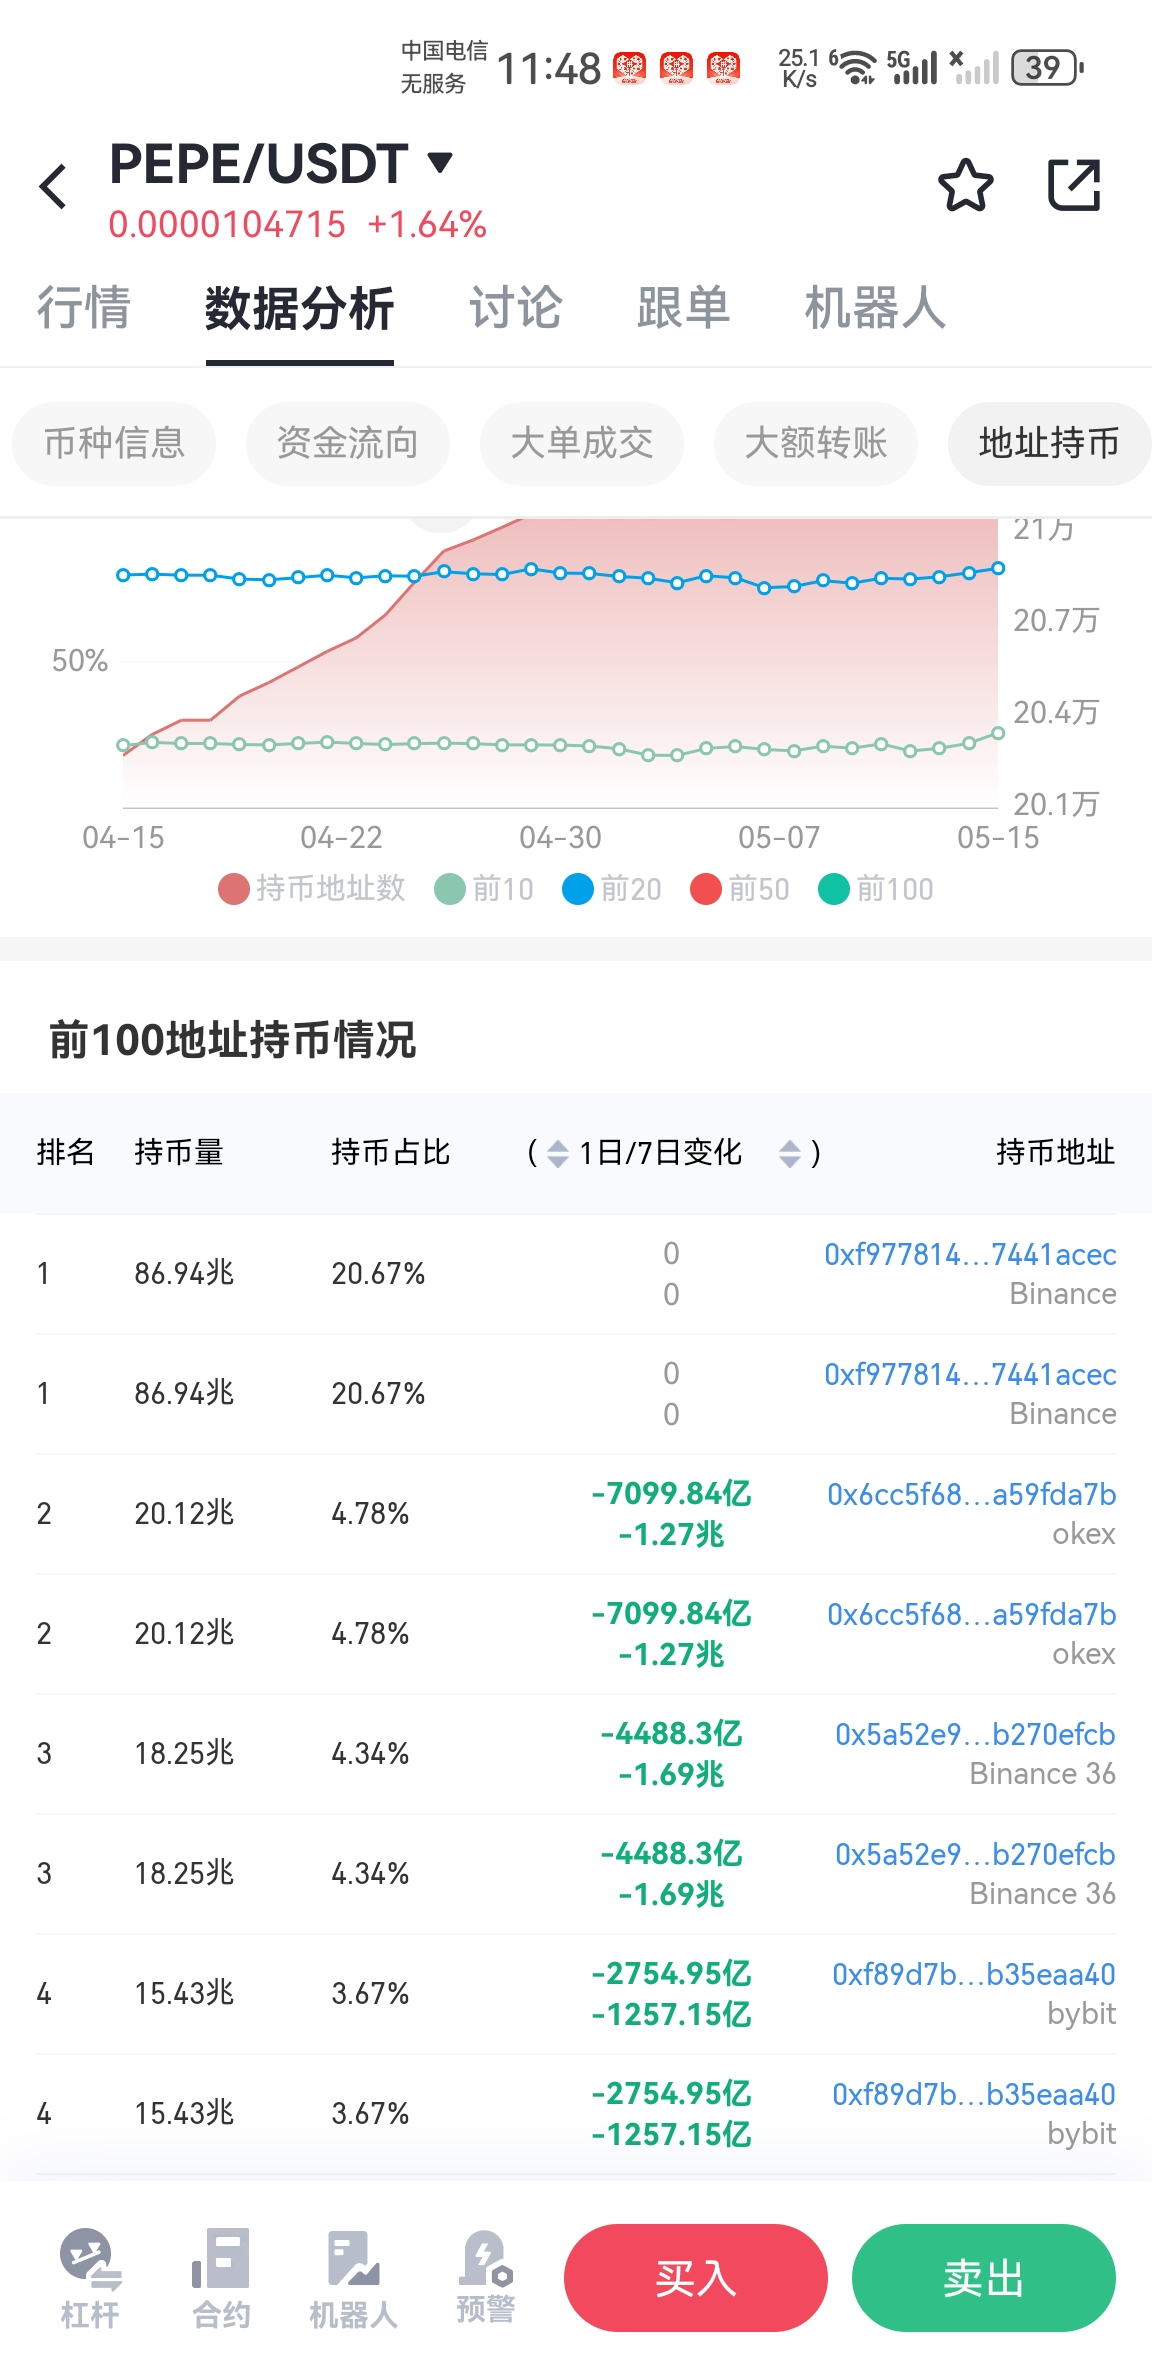Go back with the left arrow
The width and height of the screenshot is (1152, 2376).
53,187
